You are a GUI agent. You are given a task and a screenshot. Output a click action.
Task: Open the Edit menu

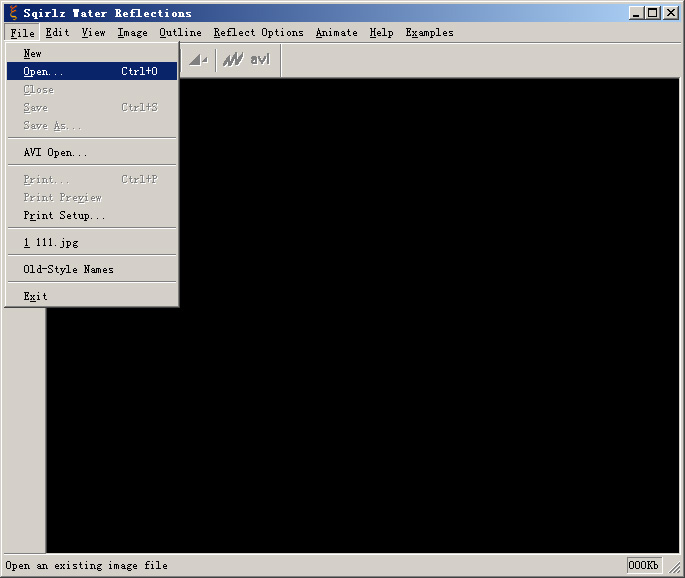[x=57, y=33]
